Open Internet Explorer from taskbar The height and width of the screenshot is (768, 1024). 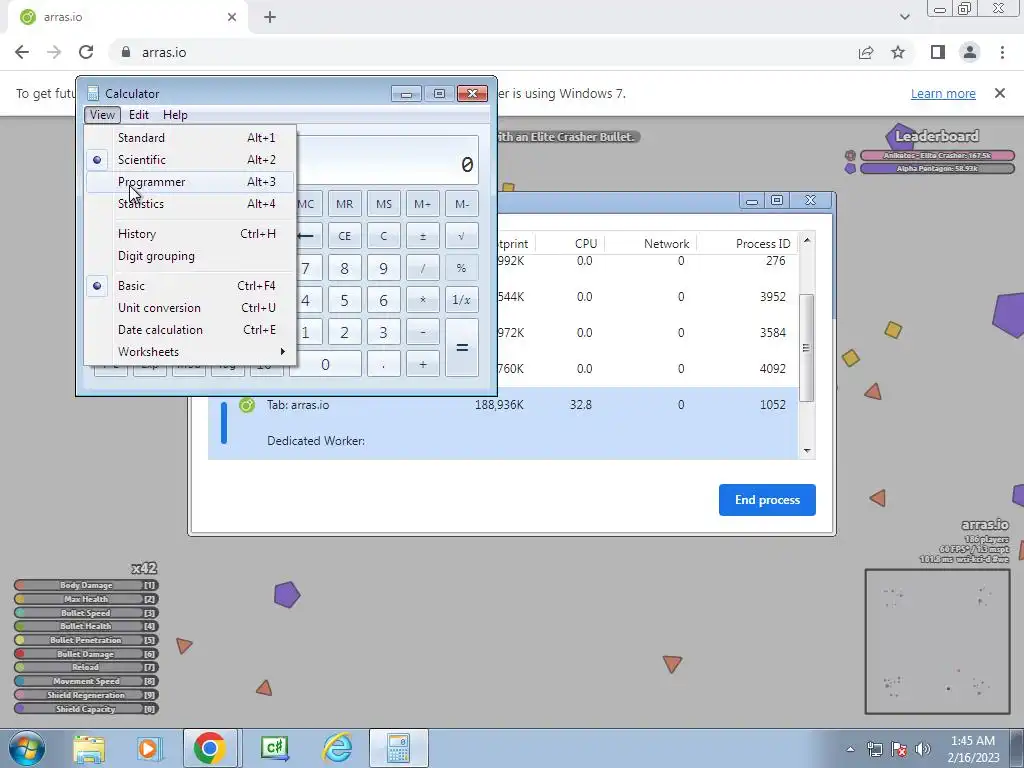pos(338,748)
